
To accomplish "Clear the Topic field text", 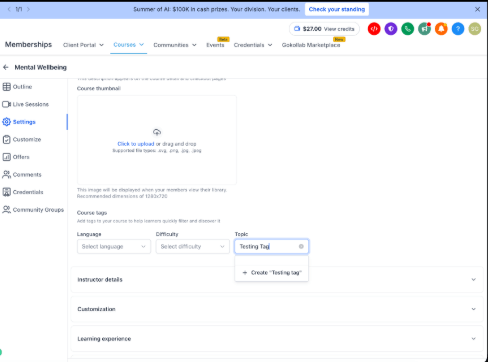I will [301, 246].
